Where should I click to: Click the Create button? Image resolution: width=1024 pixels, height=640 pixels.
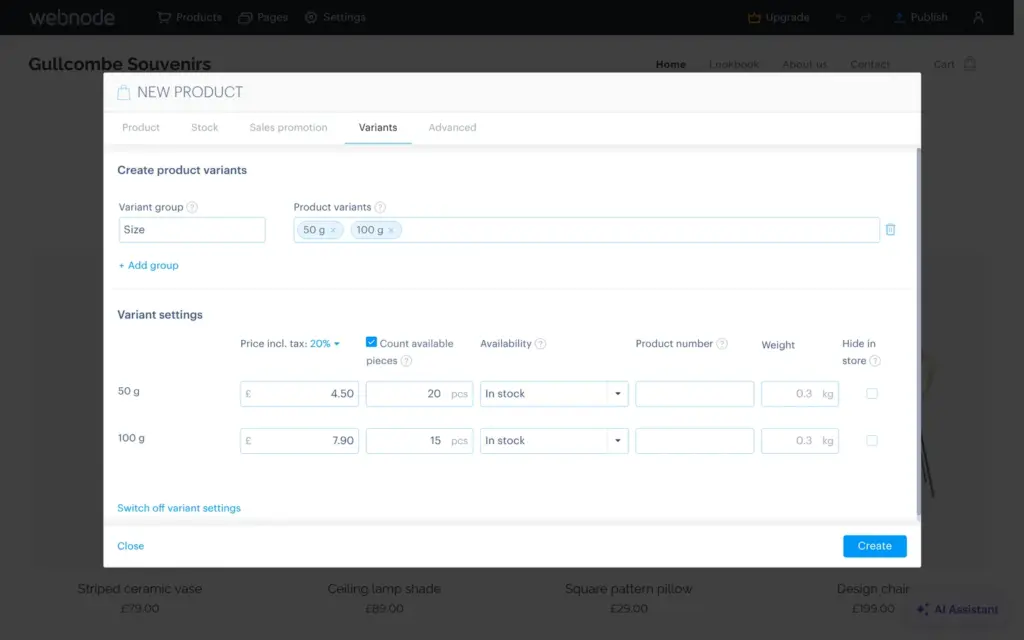874,546
